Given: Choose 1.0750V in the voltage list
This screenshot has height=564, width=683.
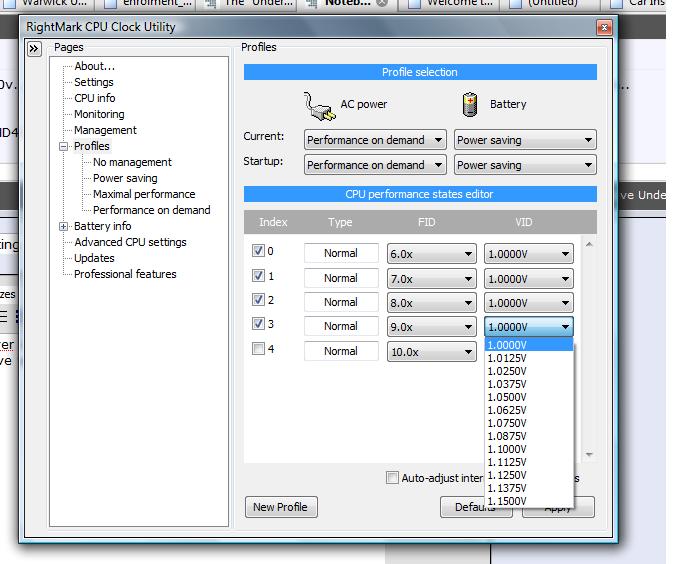Looking at the screenshot, I should pos(529,423).
